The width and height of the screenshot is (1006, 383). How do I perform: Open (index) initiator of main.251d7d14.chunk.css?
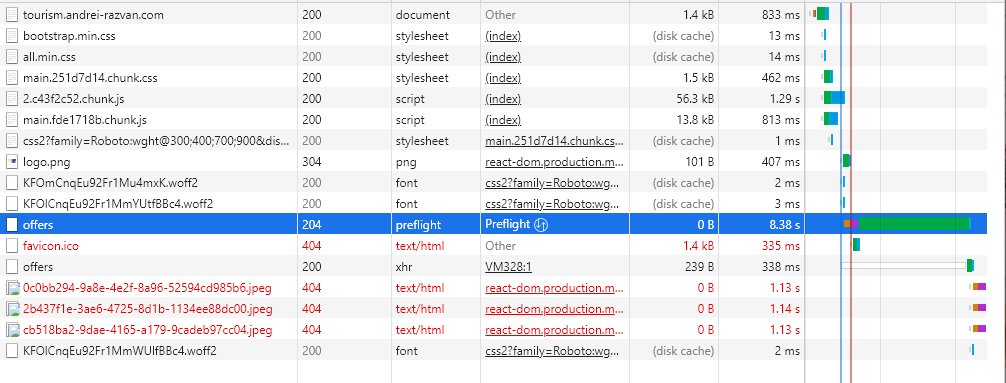503,78
